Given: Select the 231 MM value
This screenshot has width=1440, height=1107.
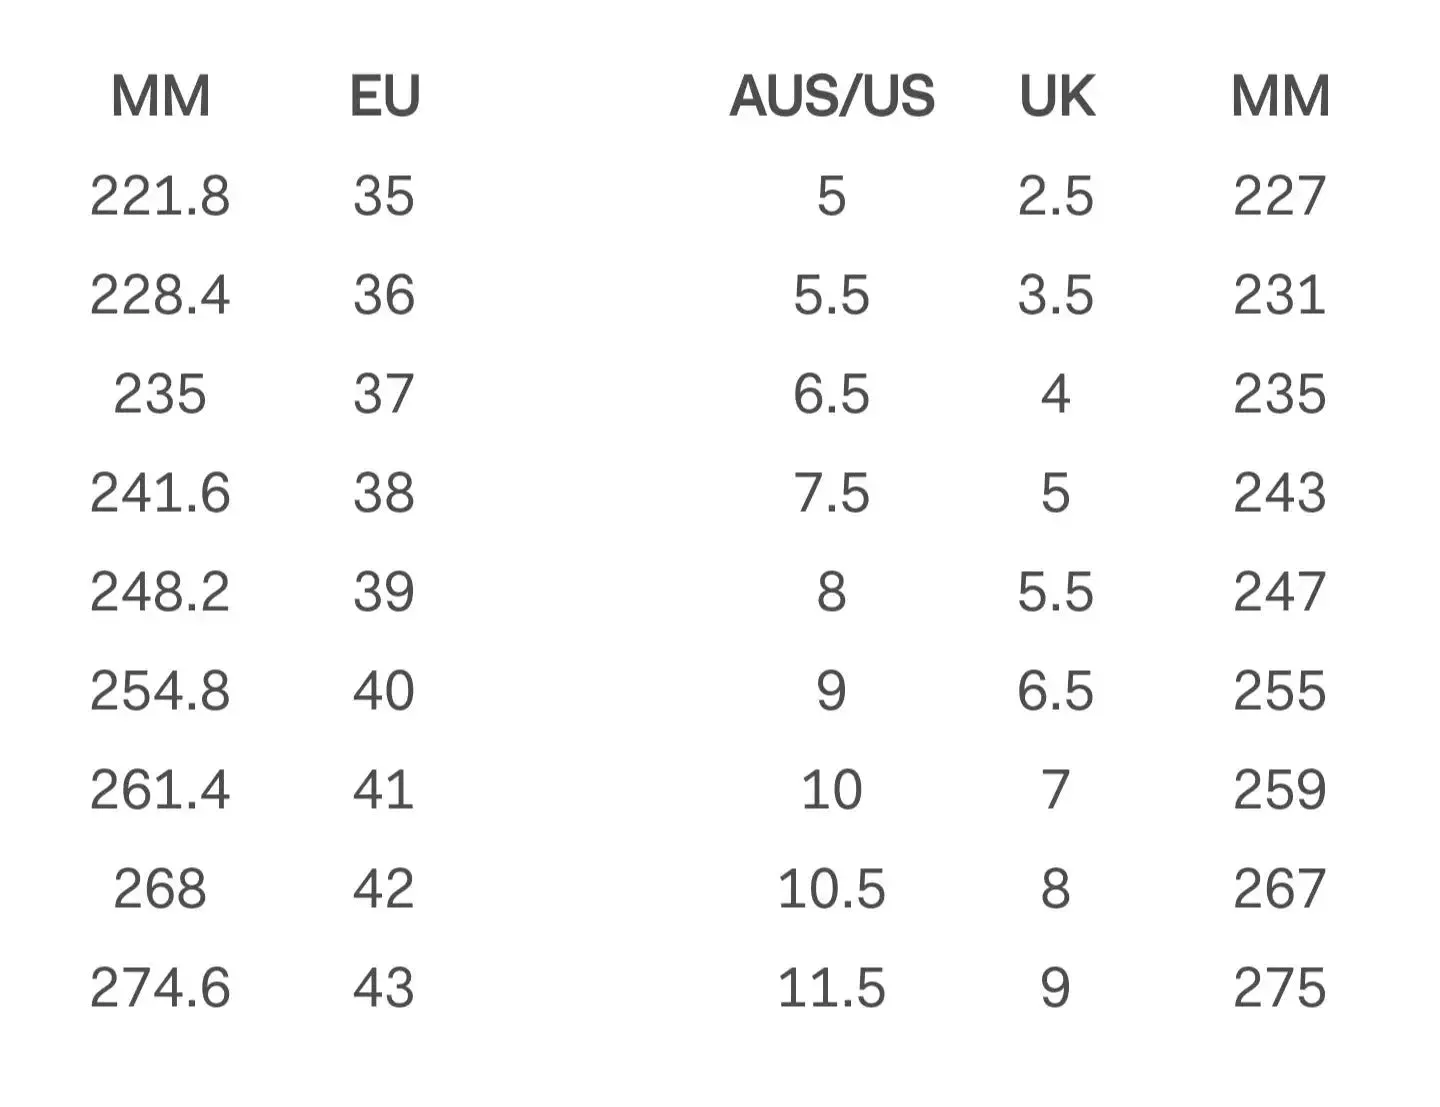Looking at the screenshot, I should click(1280, 295).
